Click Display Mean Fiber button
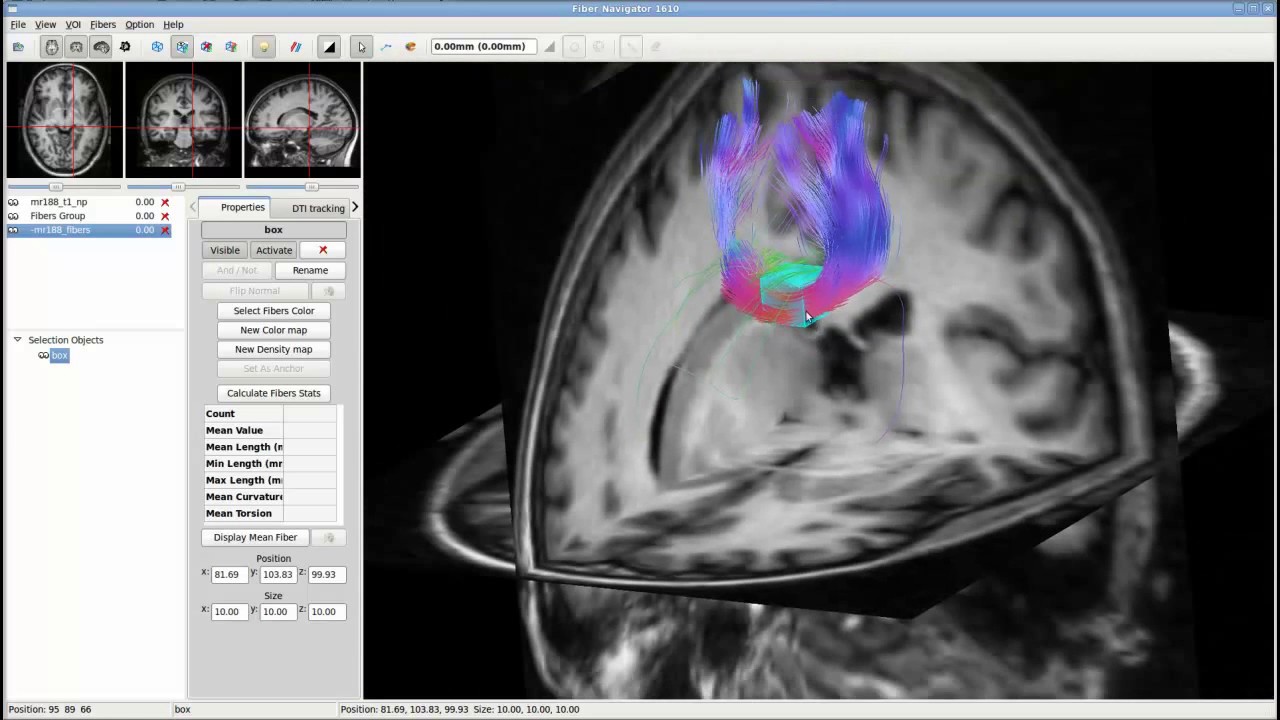 point(255,537)
